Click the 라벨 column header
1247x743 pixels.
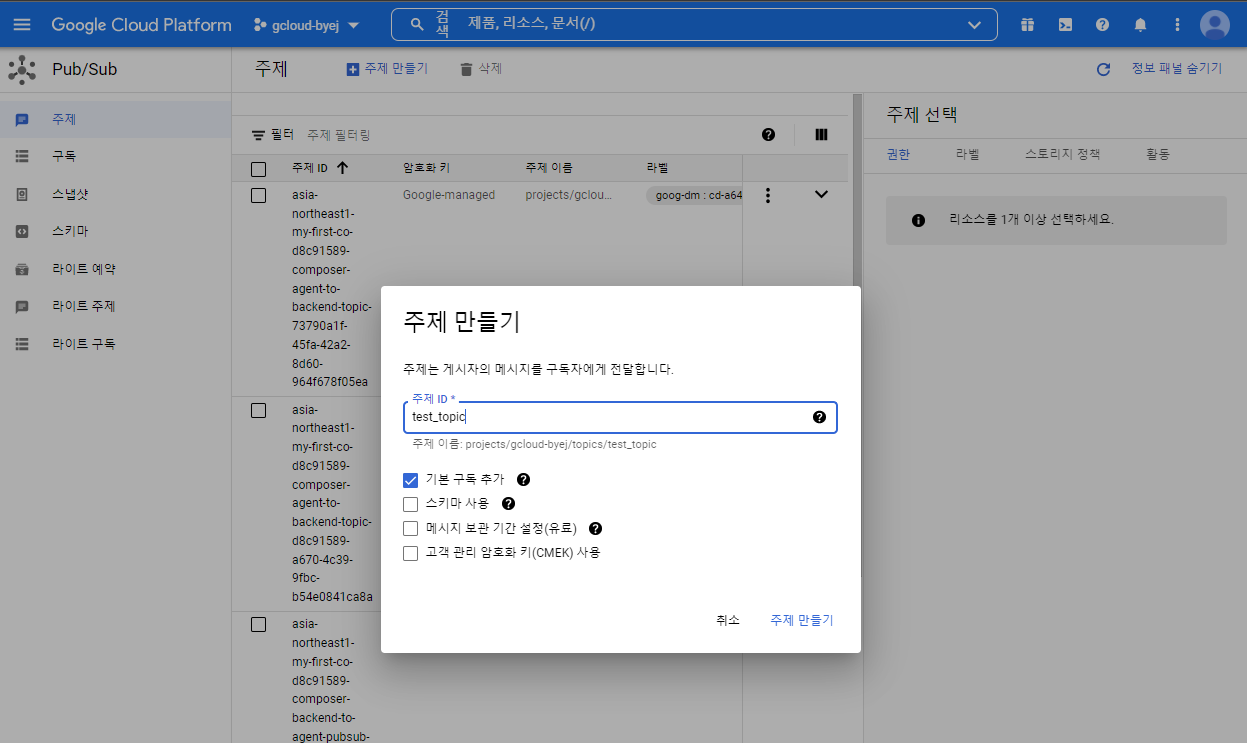click(657, 168)
